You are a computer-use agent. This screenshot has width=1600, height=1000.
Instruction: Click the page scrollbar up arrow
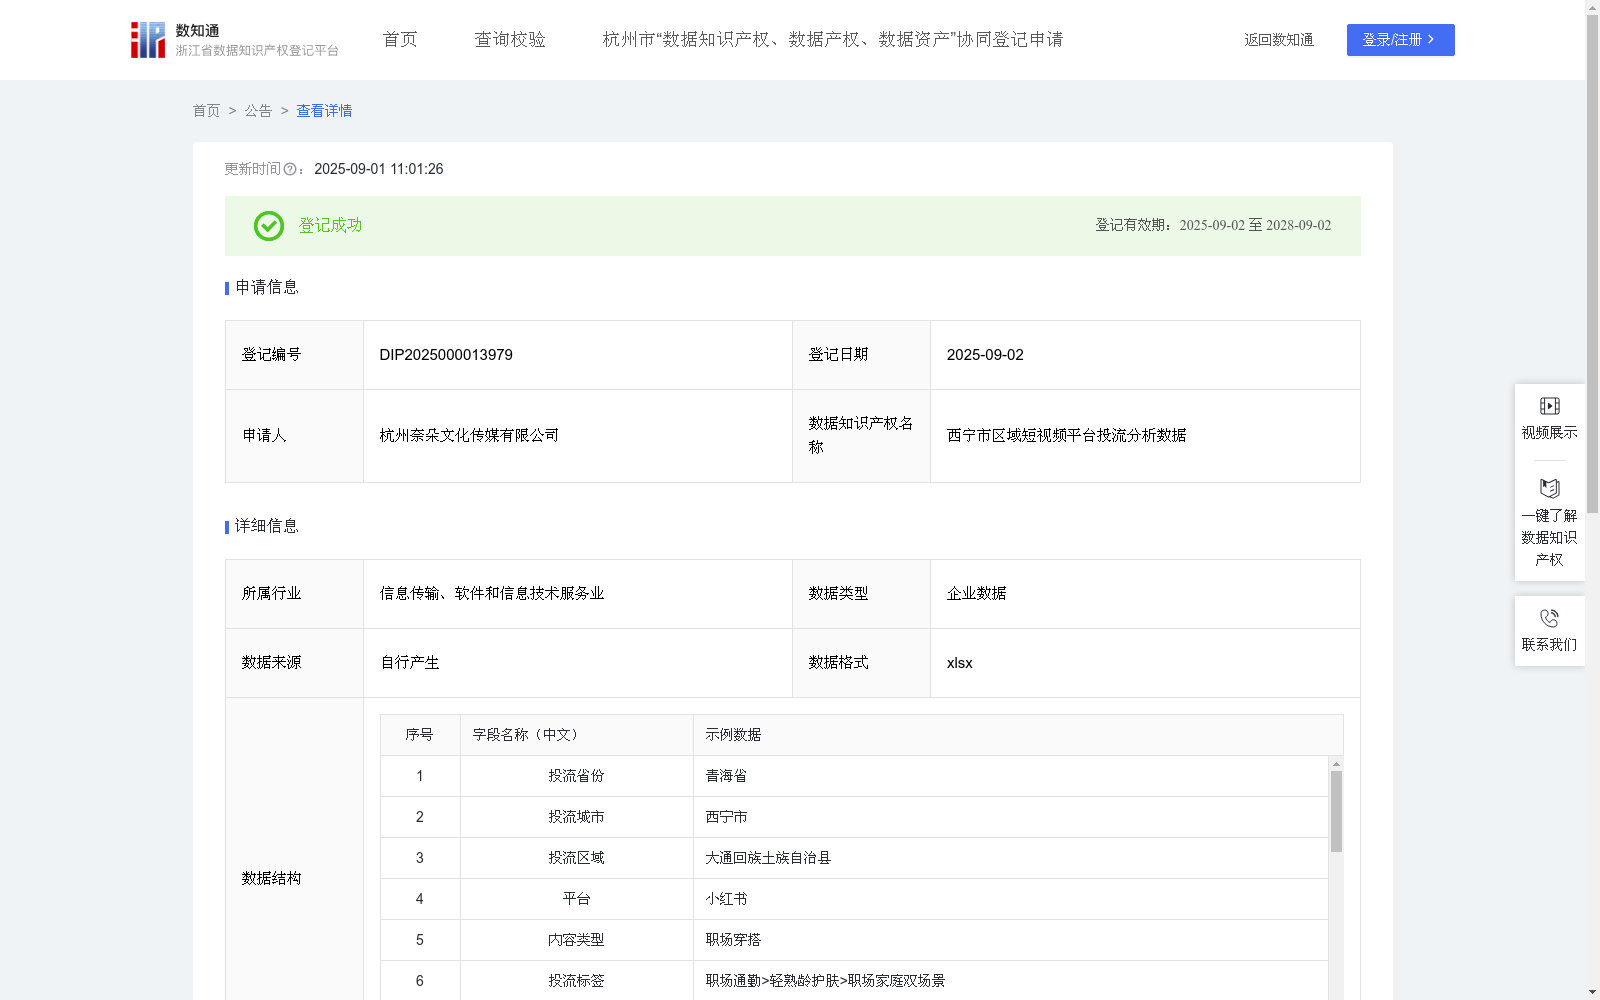1592,7
